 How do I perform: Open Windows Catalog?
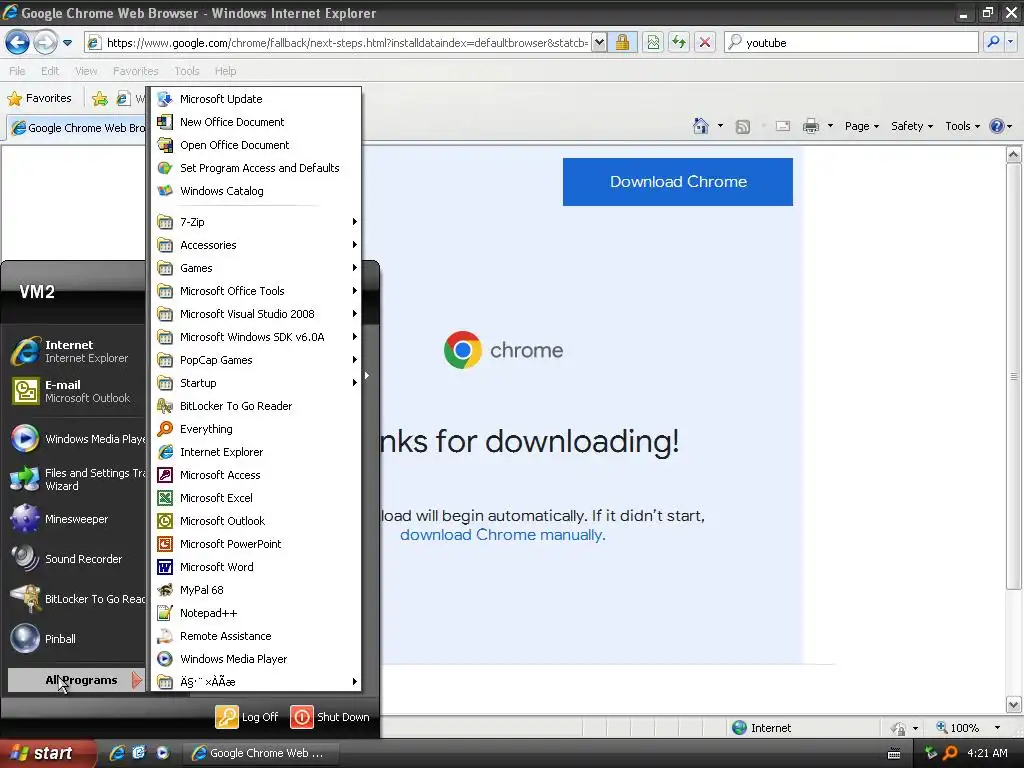click(256, 191)
